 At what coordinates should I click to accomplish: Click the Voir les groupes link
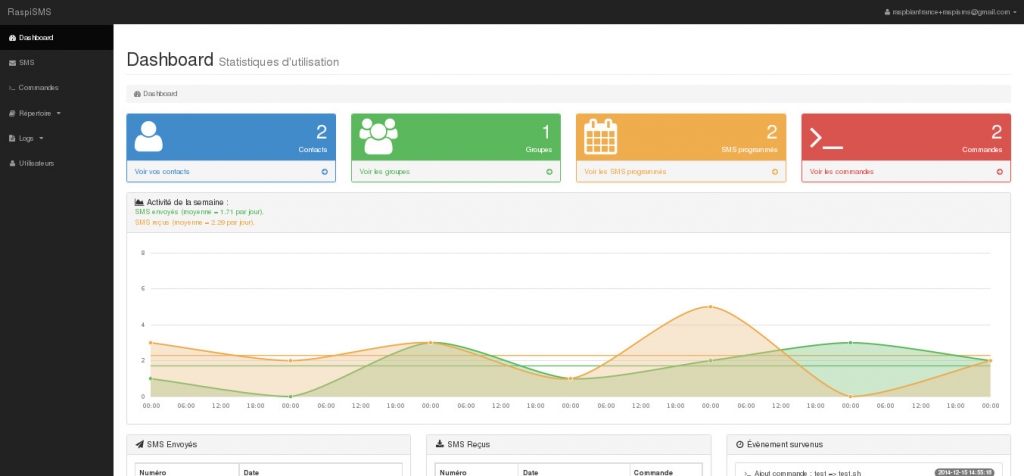point(385,172)
